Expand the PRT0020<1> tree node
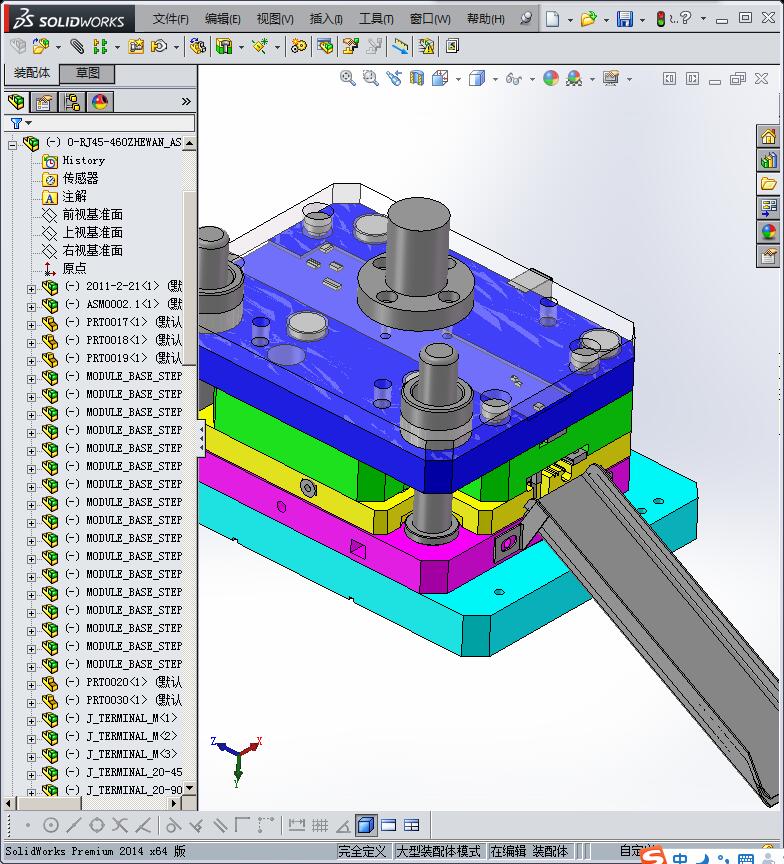Screen dimensions: 784x864 click(31, 685)
